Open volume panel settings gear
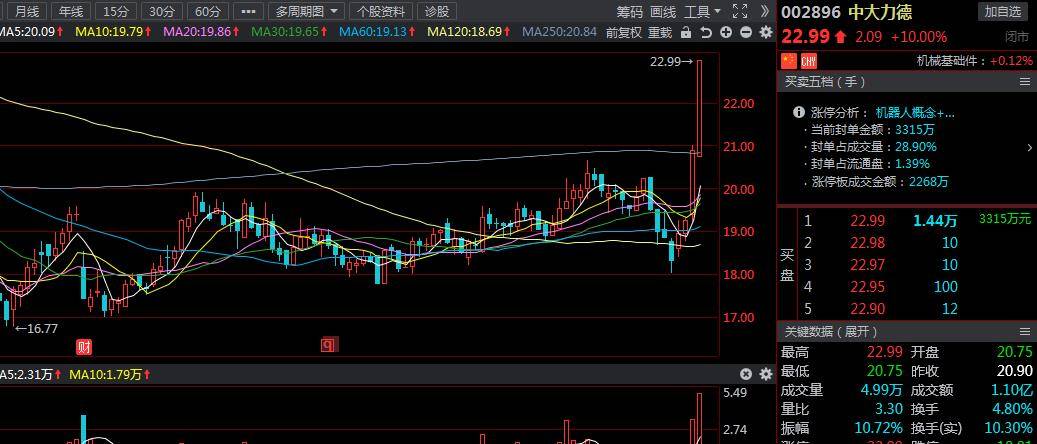This screenshot has width=1037, height=444. (x=766, y=374)
